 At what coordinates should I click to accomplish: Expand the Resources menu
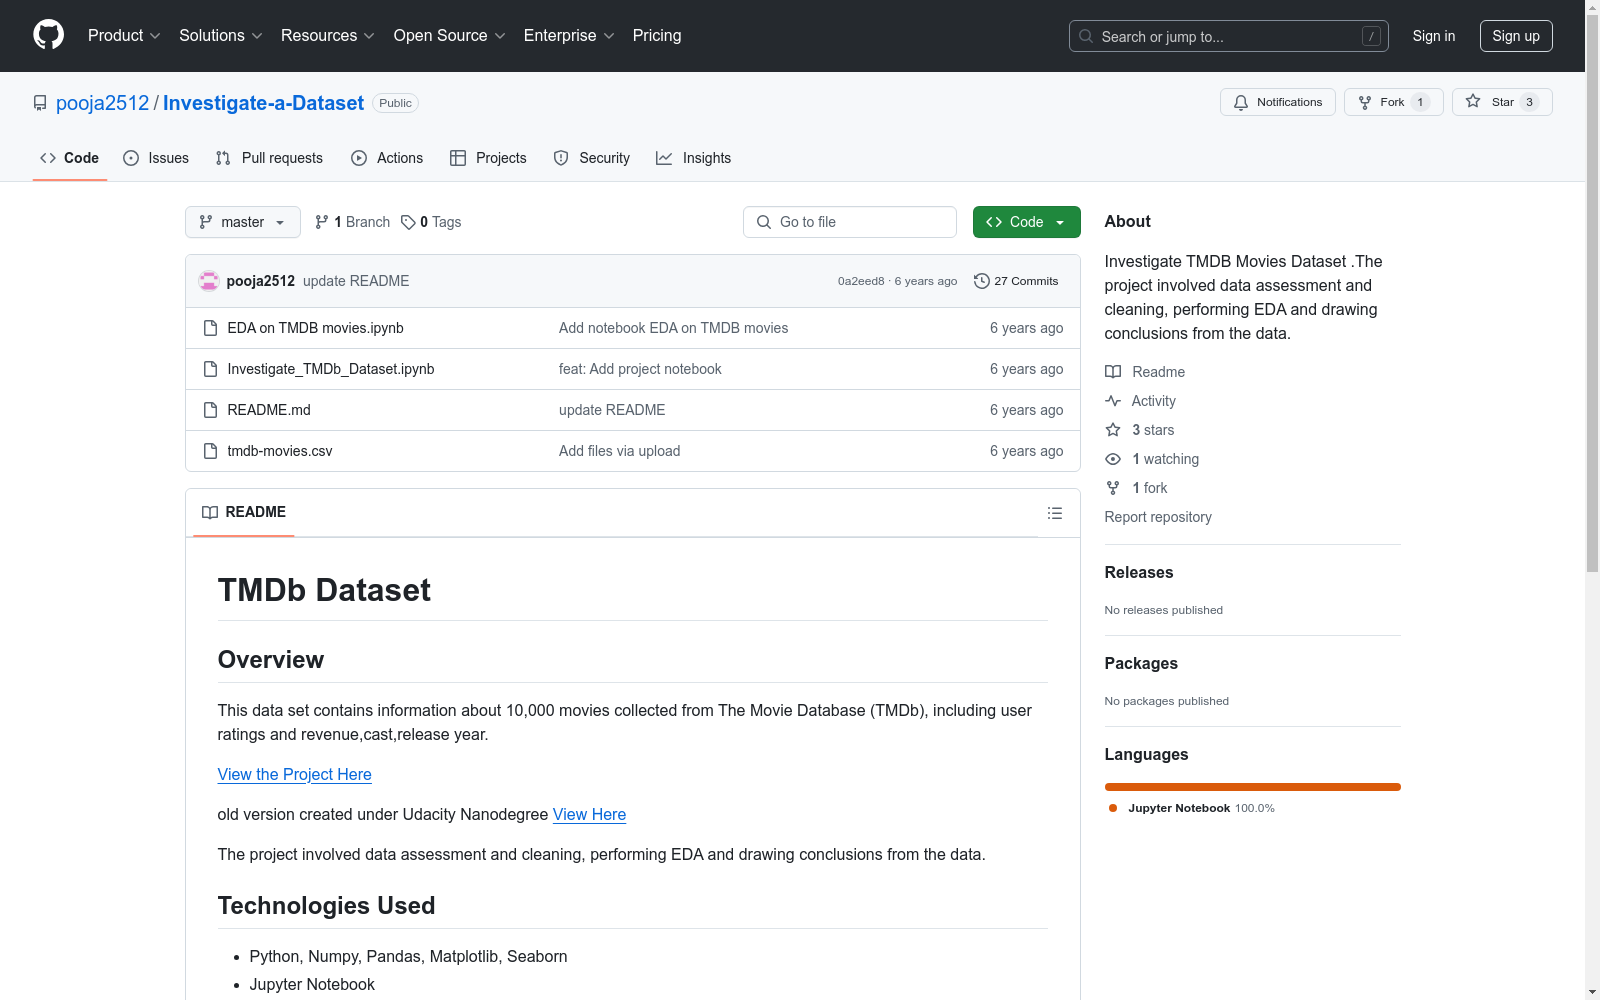pos(328,36)
